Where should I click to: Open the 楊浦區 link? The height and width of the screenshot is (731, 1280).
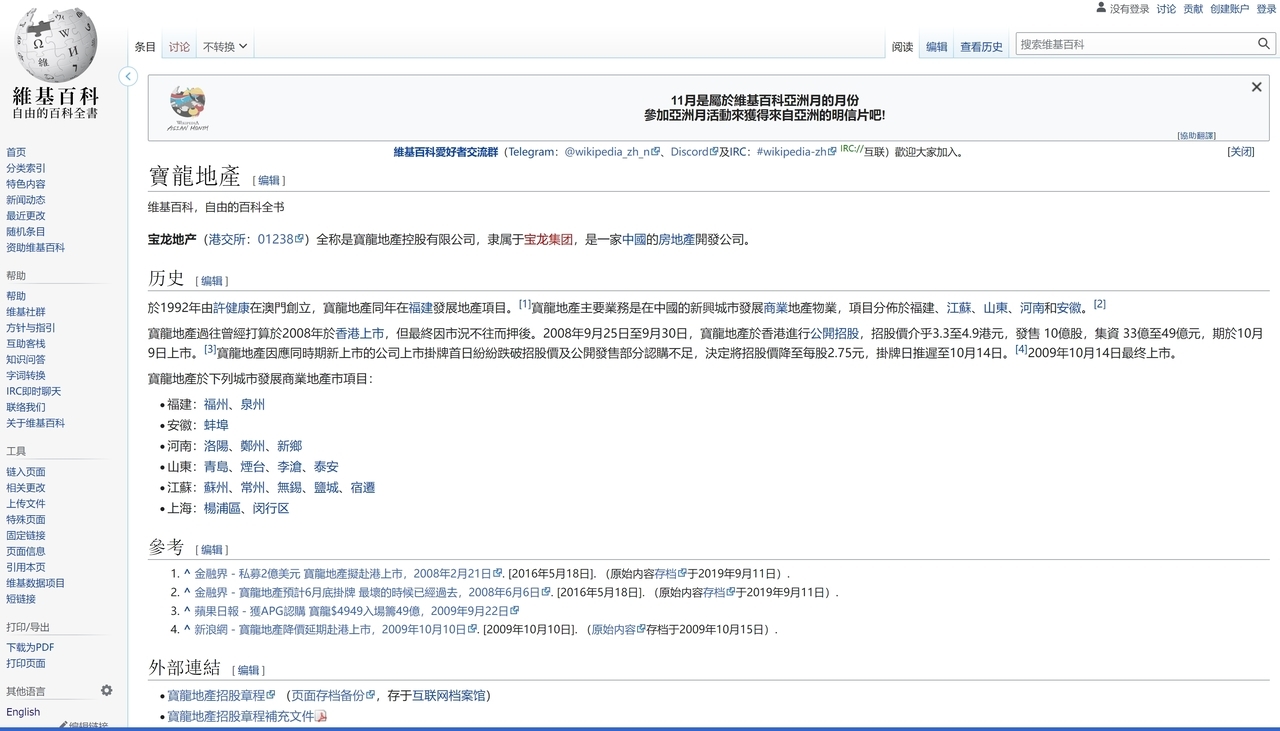click(x=222, y=508)
